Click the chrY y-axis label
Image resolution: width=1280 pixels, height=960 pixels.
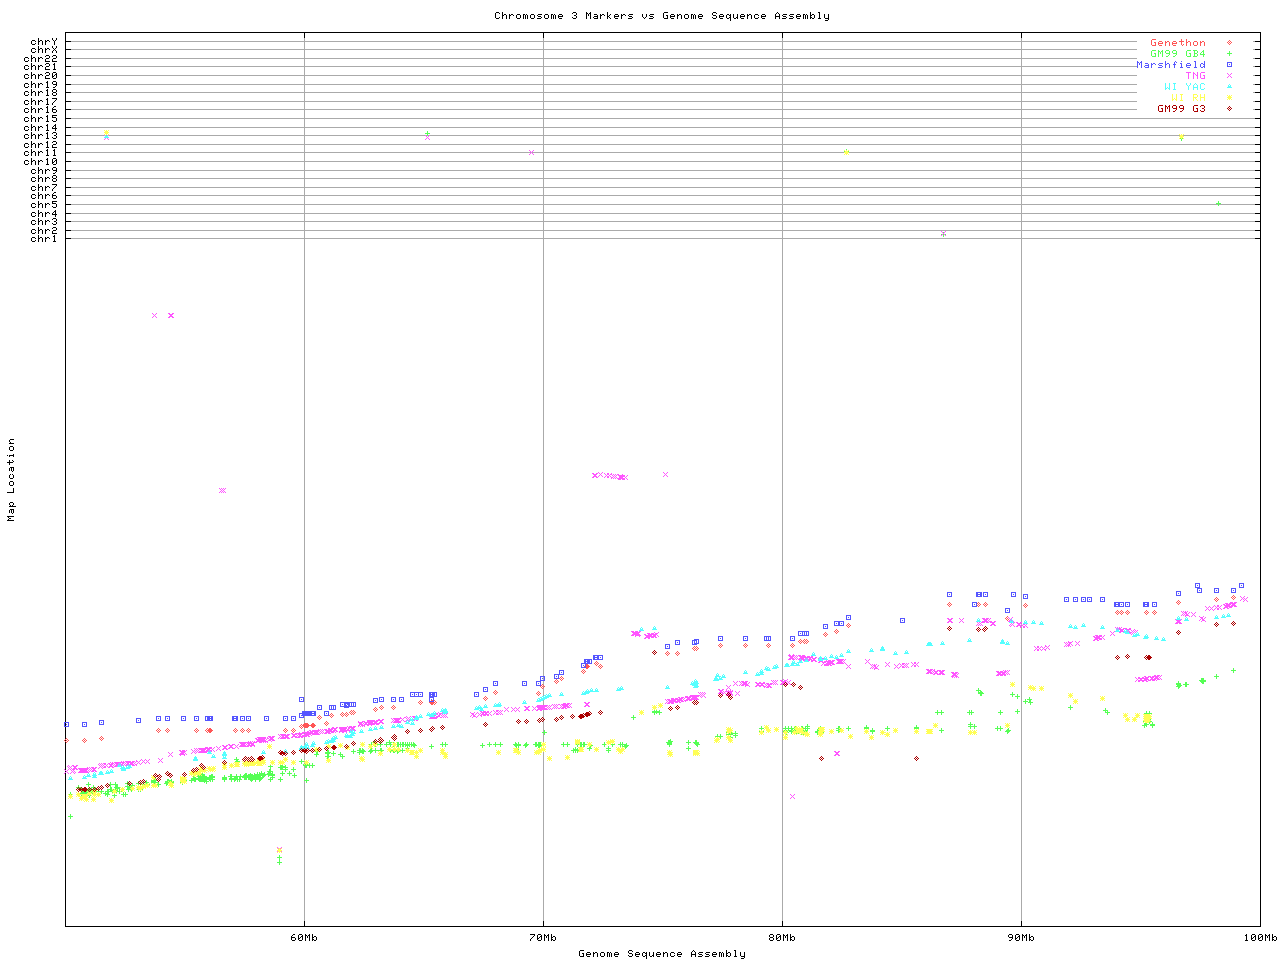point(44,41)
